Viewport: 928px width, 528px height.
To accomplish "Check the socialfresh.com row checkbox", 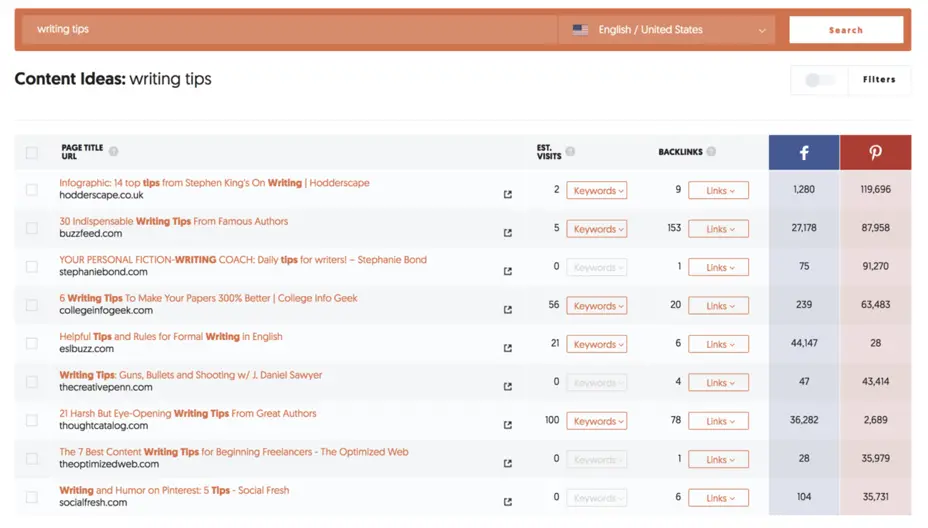I will 32,498.
